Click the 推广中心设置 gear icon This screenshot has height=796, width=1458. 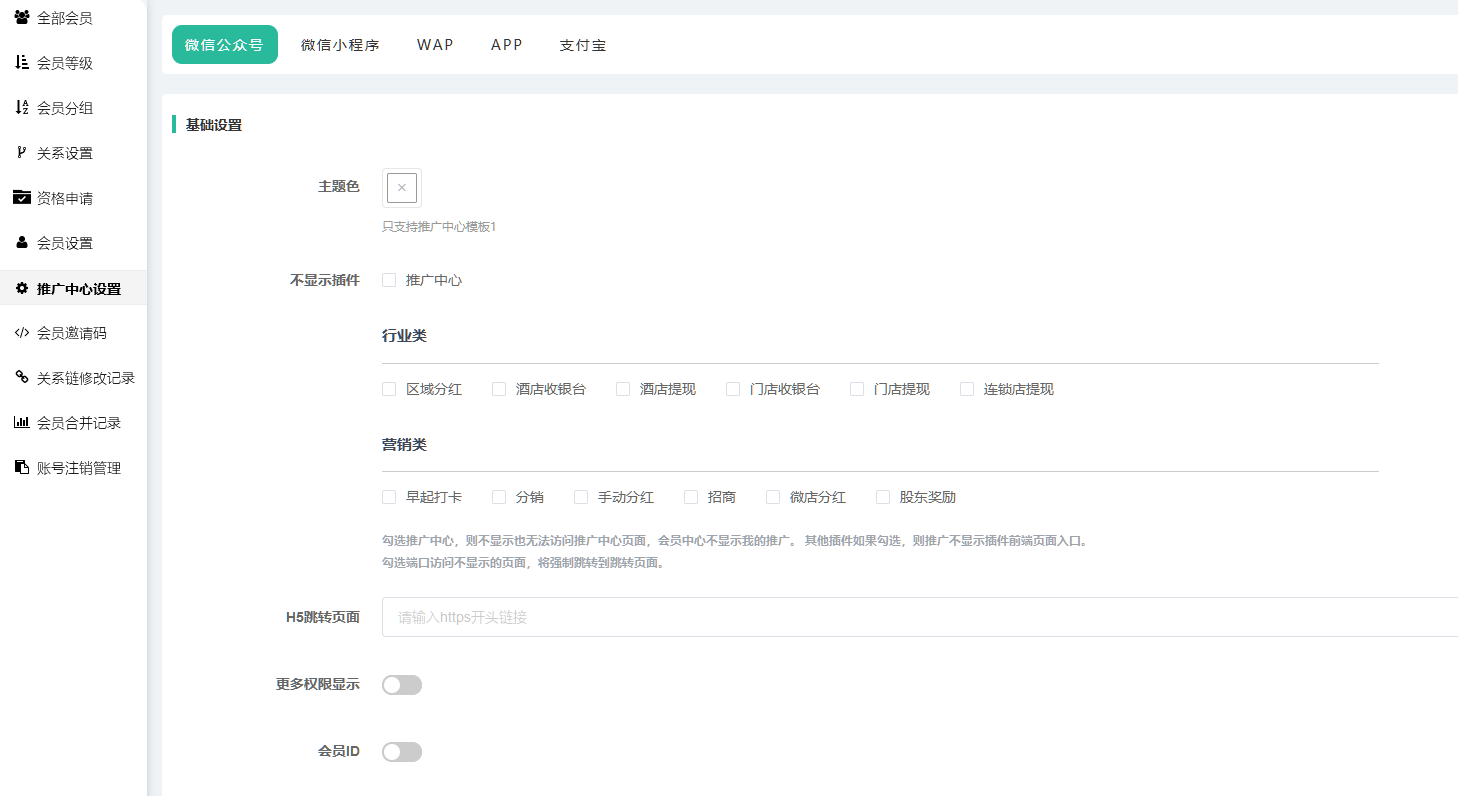(21, 289)
